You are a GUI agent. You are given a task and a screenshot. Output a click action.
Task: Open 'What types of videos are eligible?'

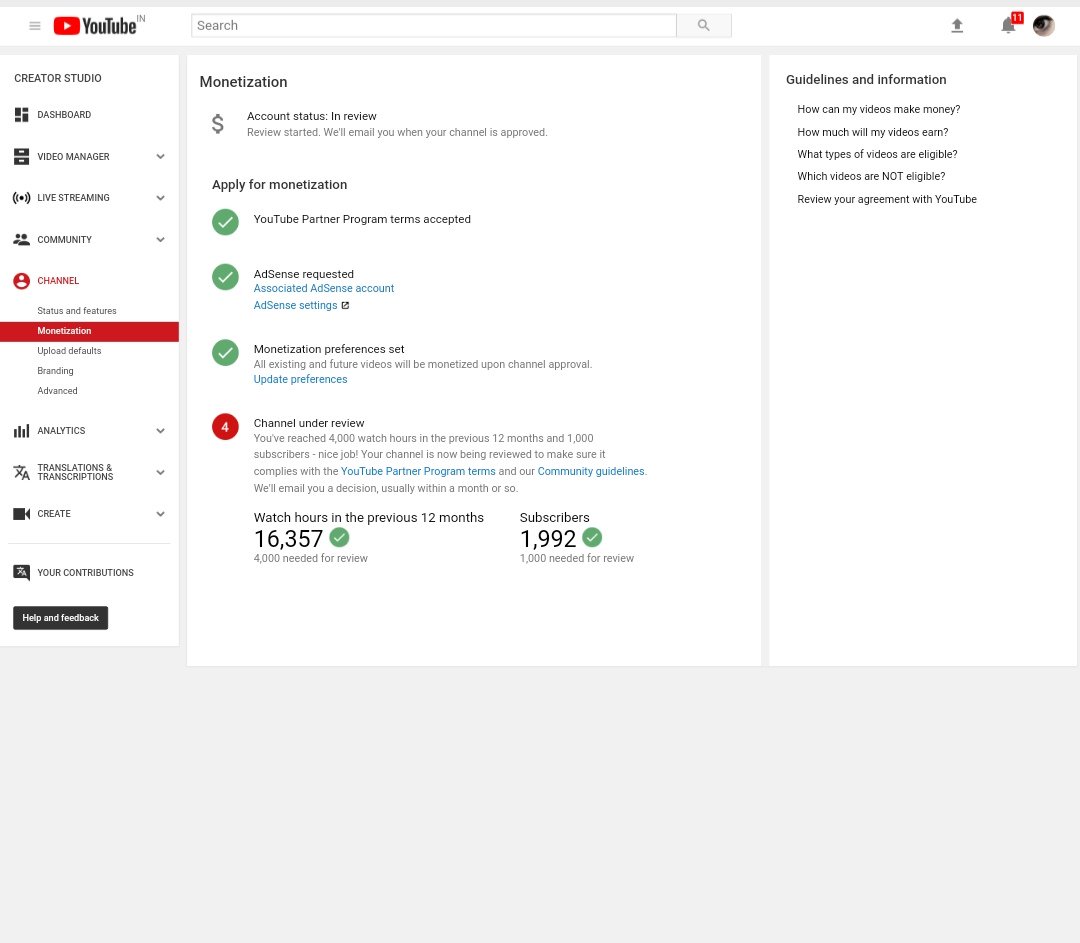tap(877, 154)
